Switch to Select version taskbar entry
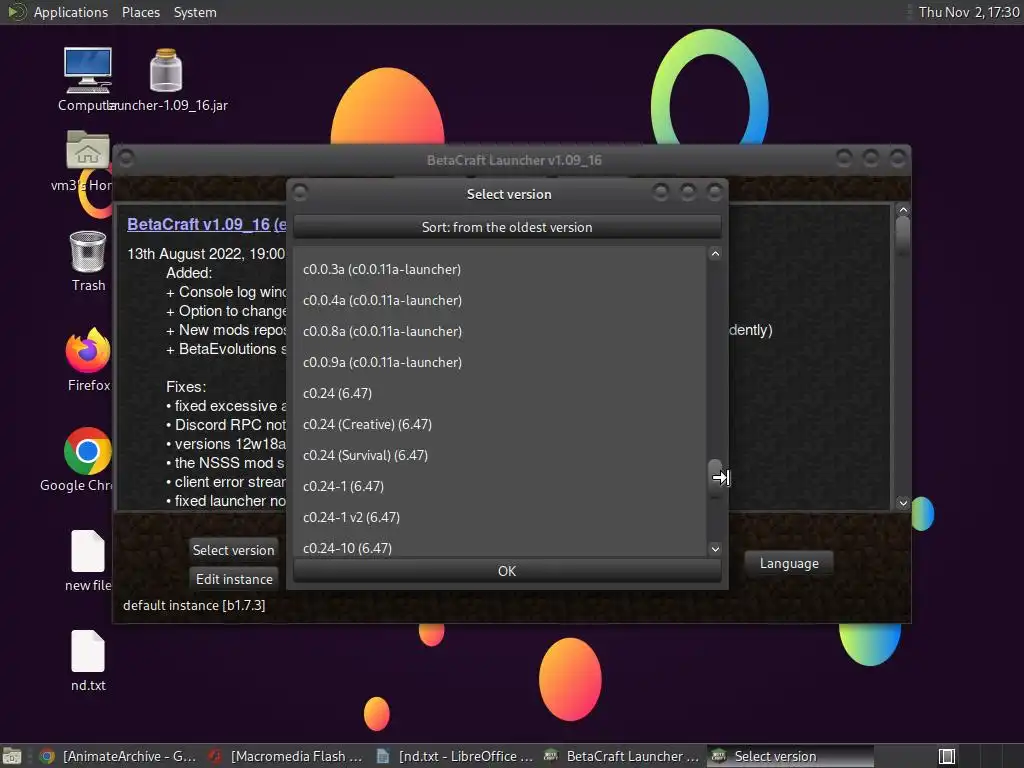 790,756
